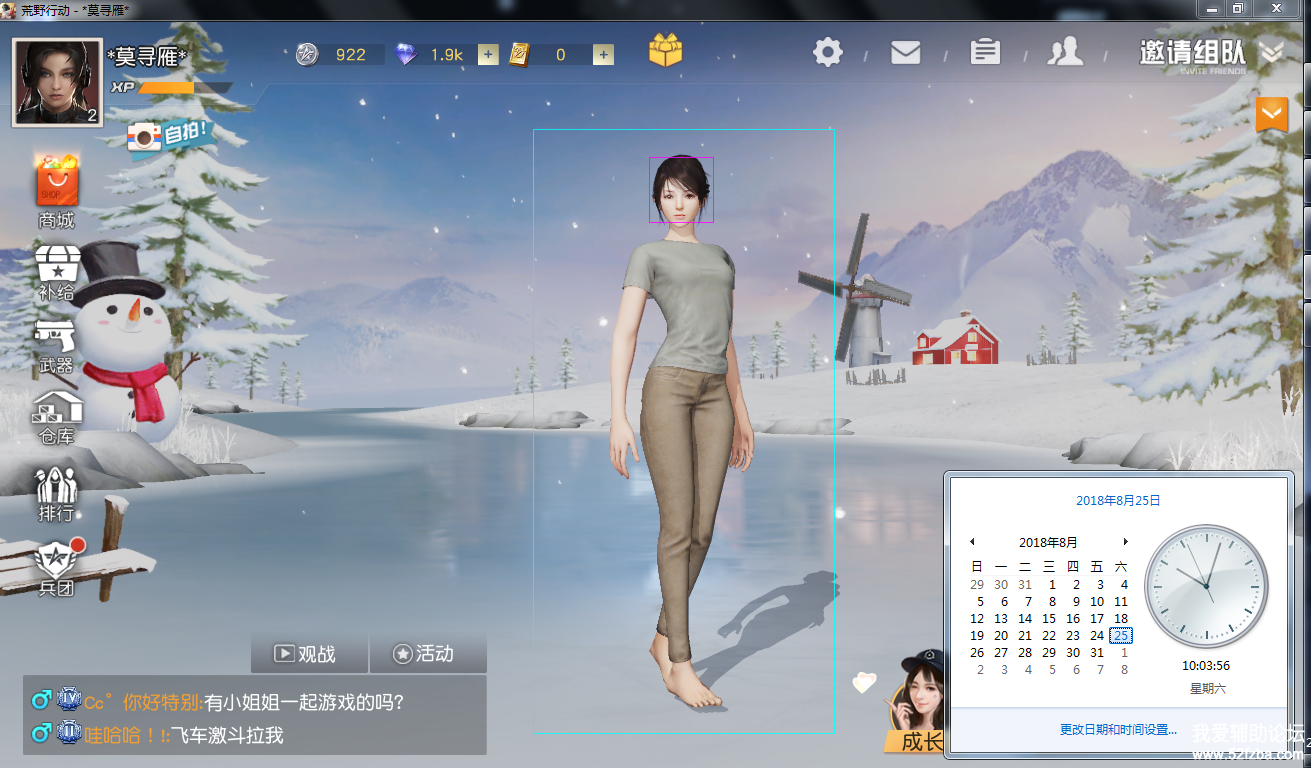Viewport: 1311px width, 768px height.
Task: Open the 排行 ranking icon
Action: [57, 483]
